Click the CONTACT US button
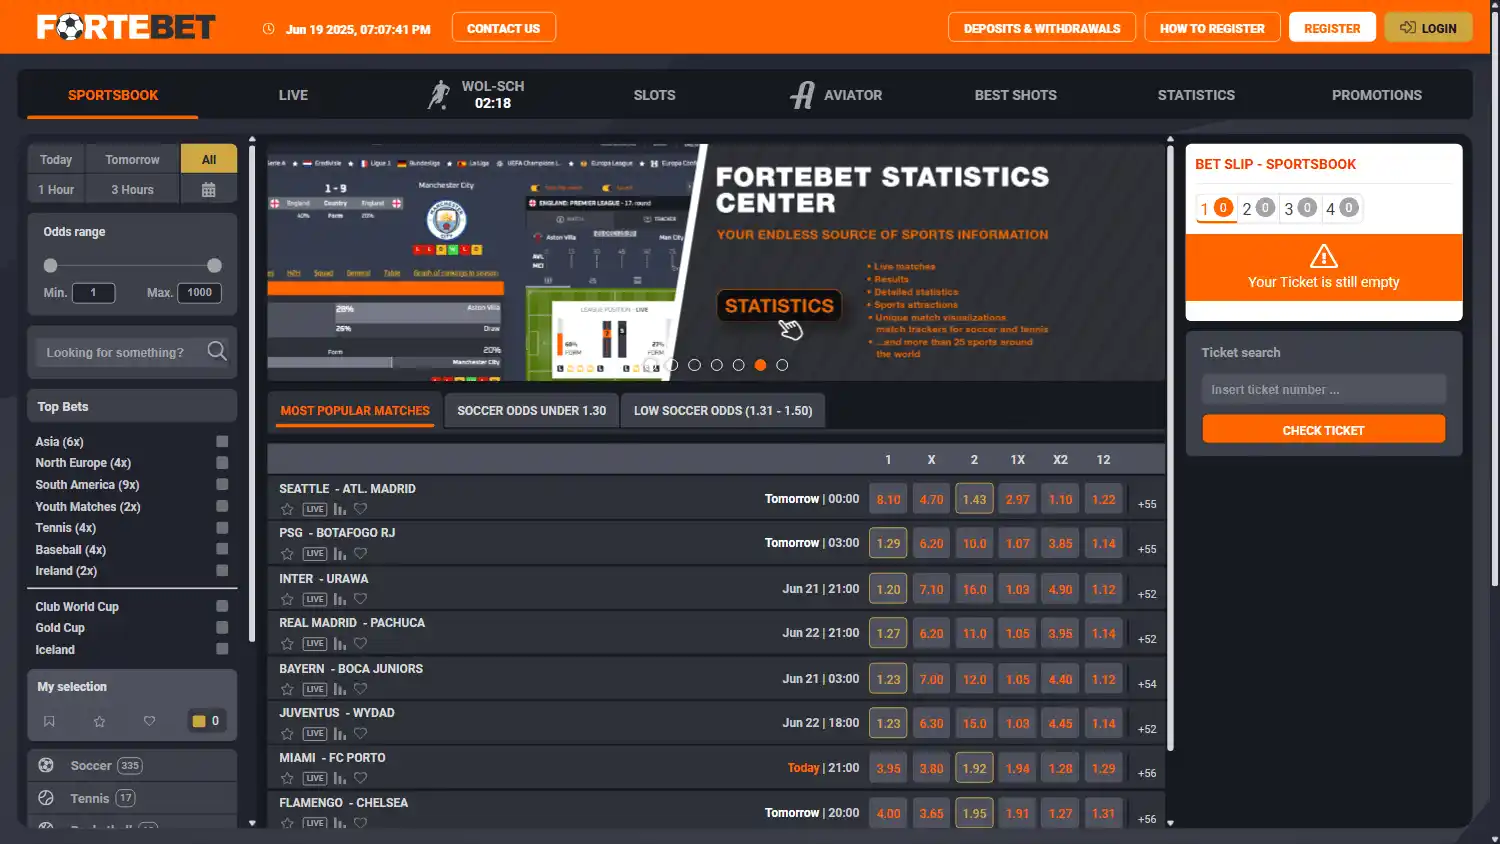 pos(504,28)
